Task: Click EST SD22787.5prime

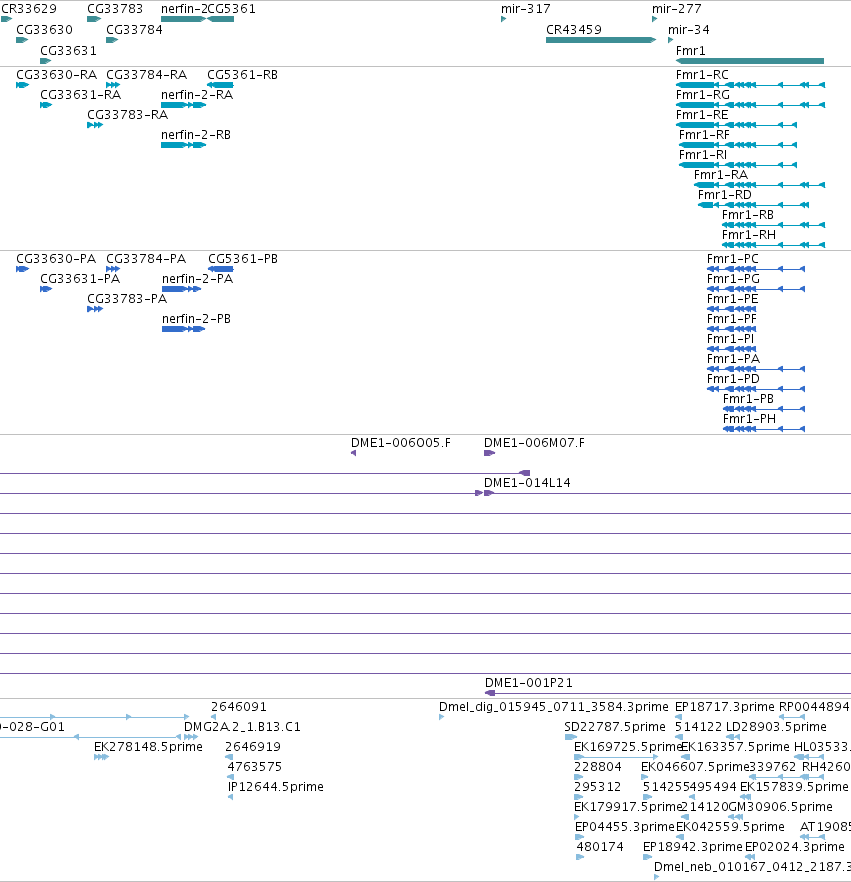Action: (570, 737)
